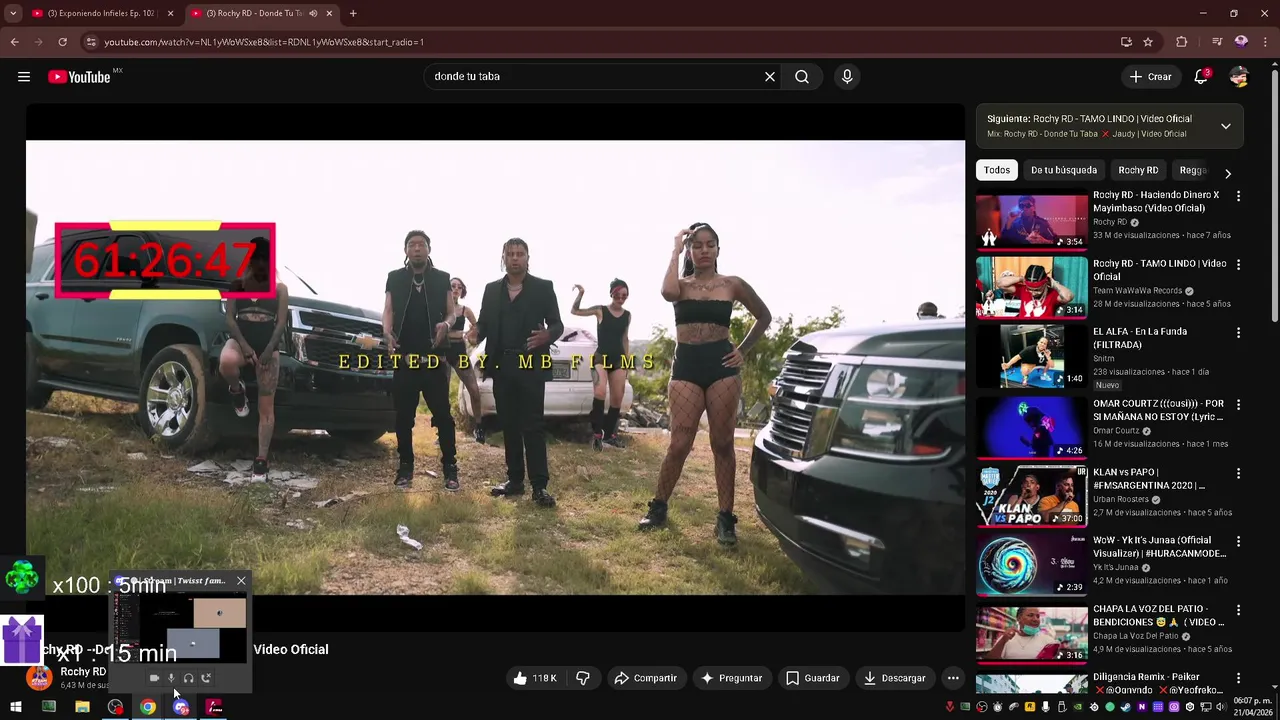The height and width of the screenshot is (720, 1280).
Task: Open the Rochy RD channel avatar
Action: pos(39,678)
